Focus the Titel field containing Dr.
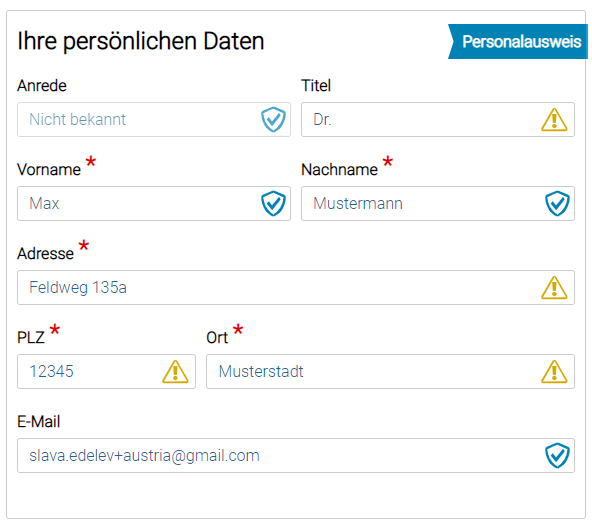 click(x=438, y=119)
